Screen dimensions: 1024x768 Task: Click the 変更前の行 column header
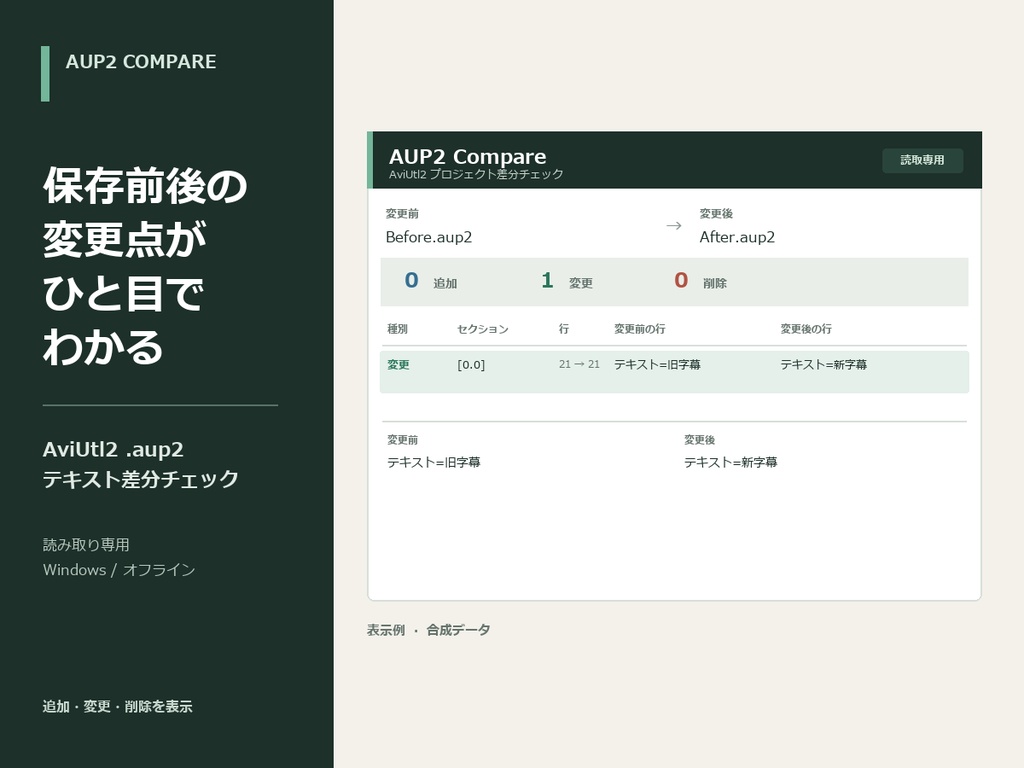pos(639,329)
